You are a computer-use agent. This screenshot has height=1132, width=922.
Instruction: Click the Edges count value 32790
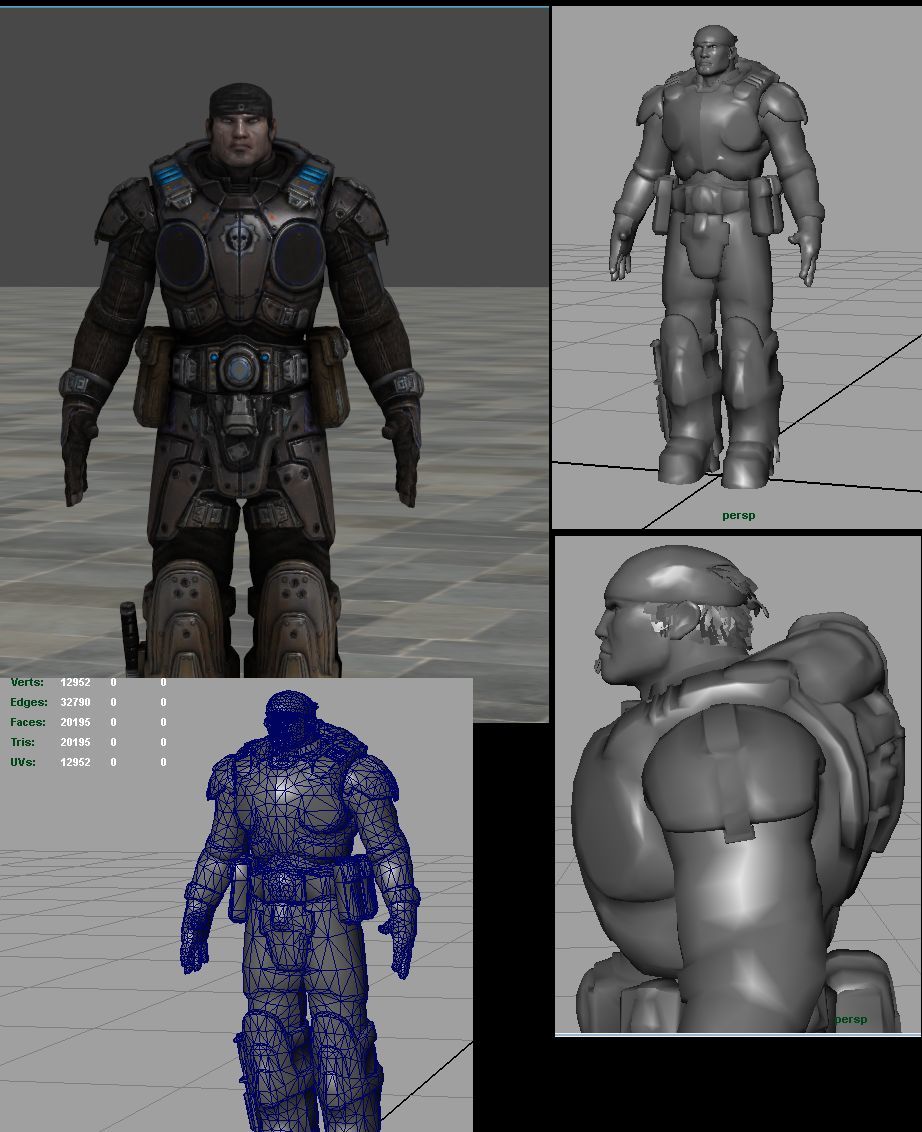76,702
